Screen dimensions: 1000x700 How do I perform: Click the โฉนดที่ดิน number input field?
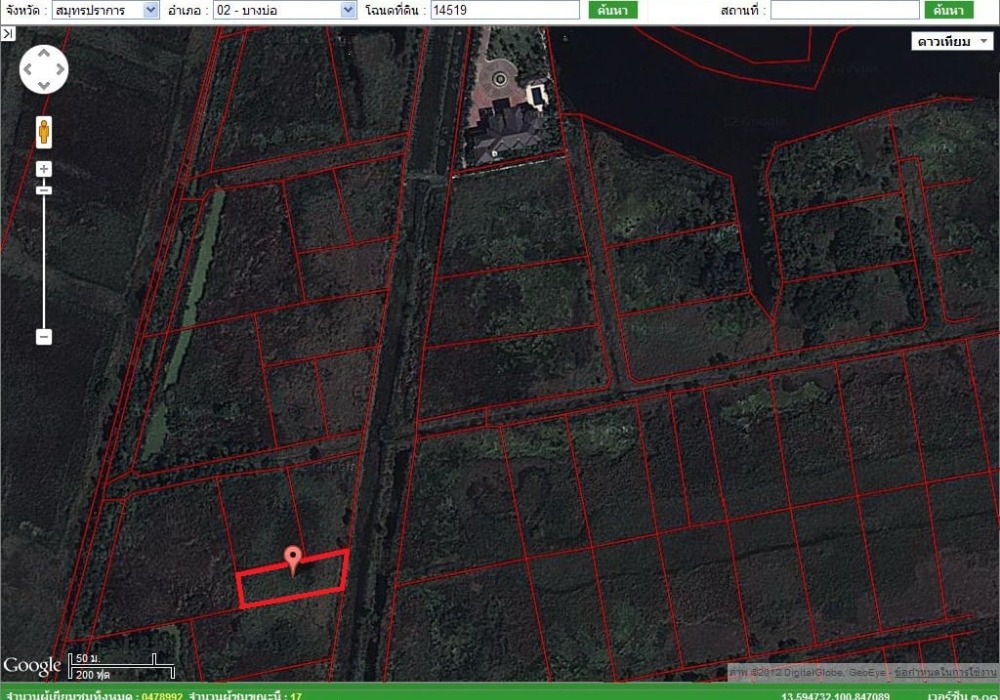505,10
